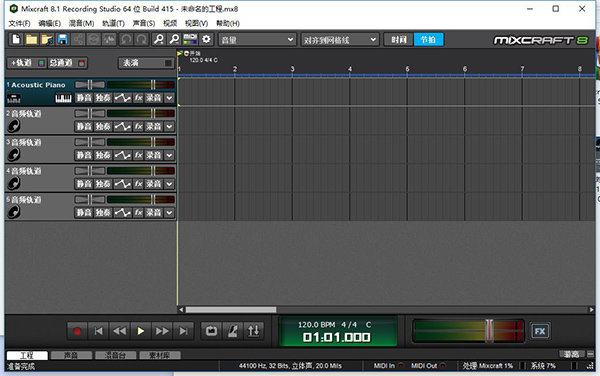Click the speaker icon on track 3
This screenshot has height=376, width=600.
point(14,155)
